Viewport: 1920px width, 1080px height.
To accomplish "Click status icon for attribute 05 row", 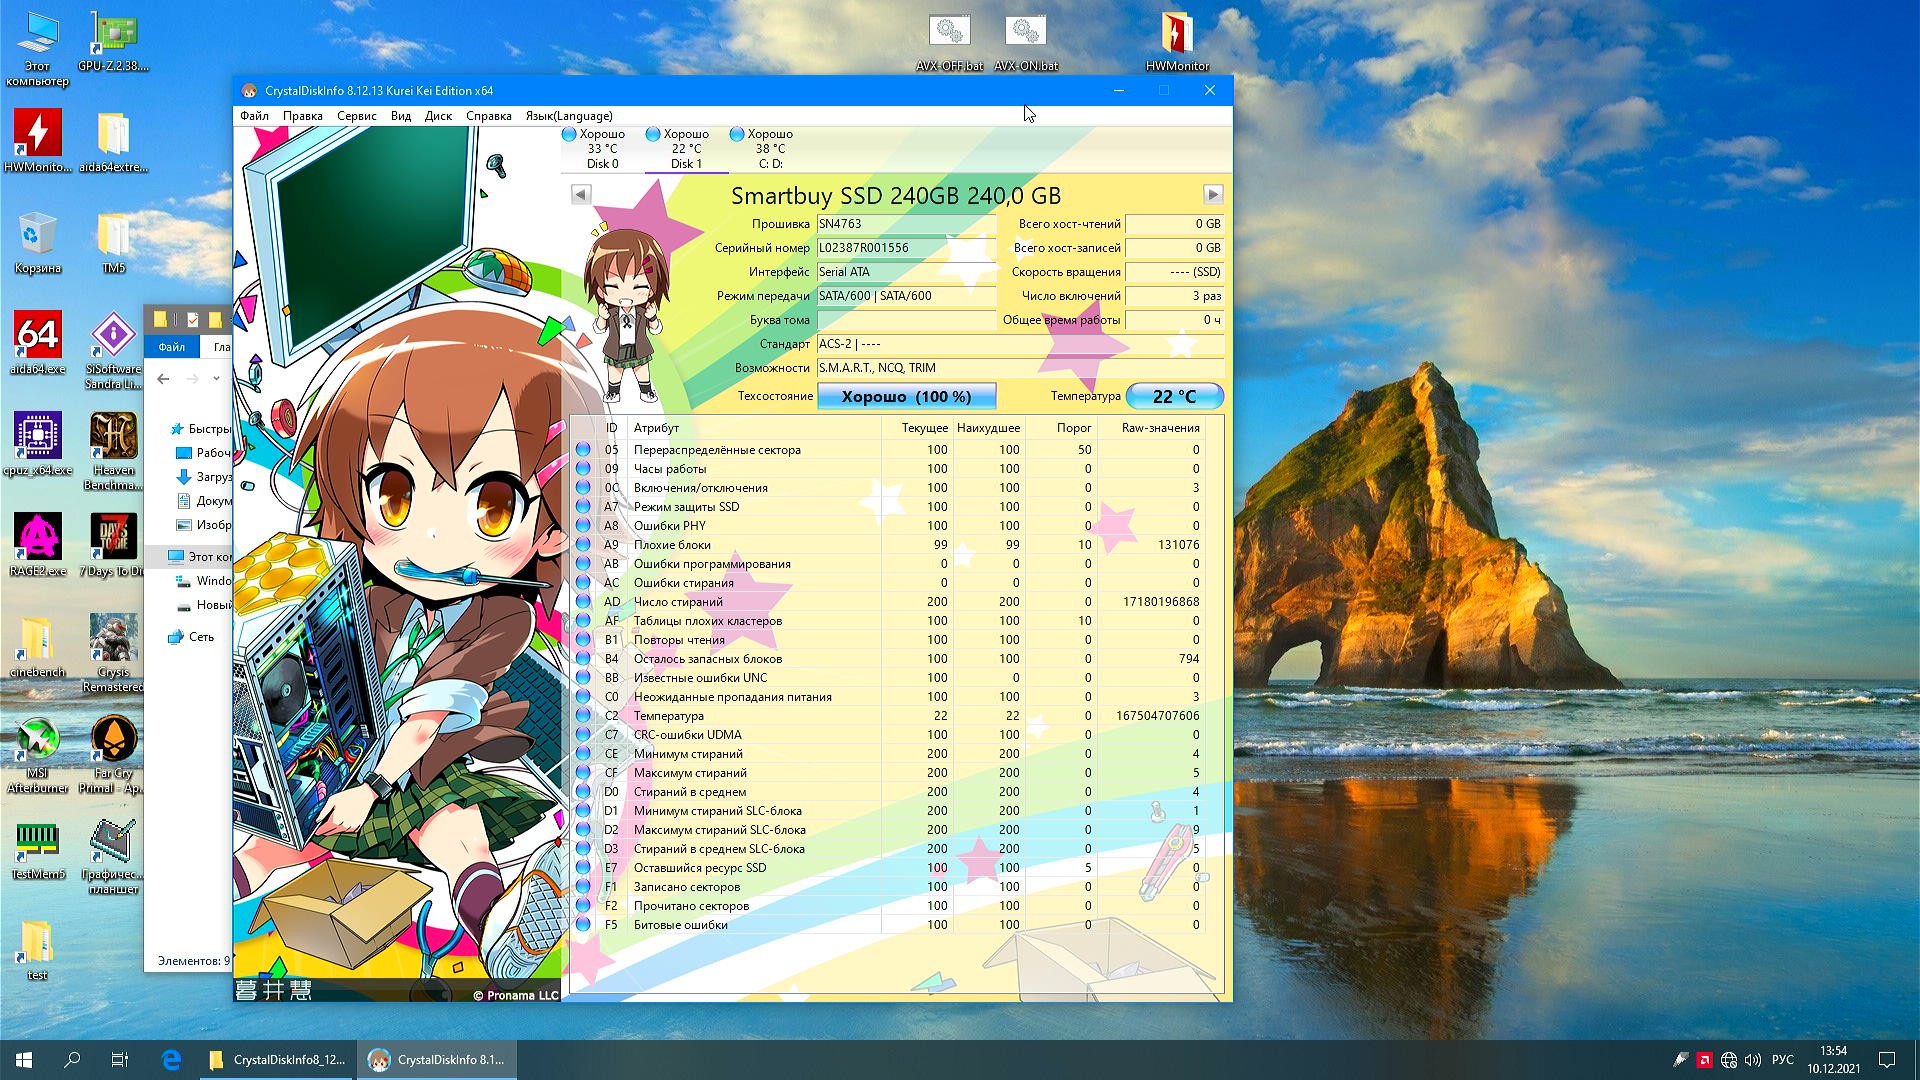I will 583,450.
